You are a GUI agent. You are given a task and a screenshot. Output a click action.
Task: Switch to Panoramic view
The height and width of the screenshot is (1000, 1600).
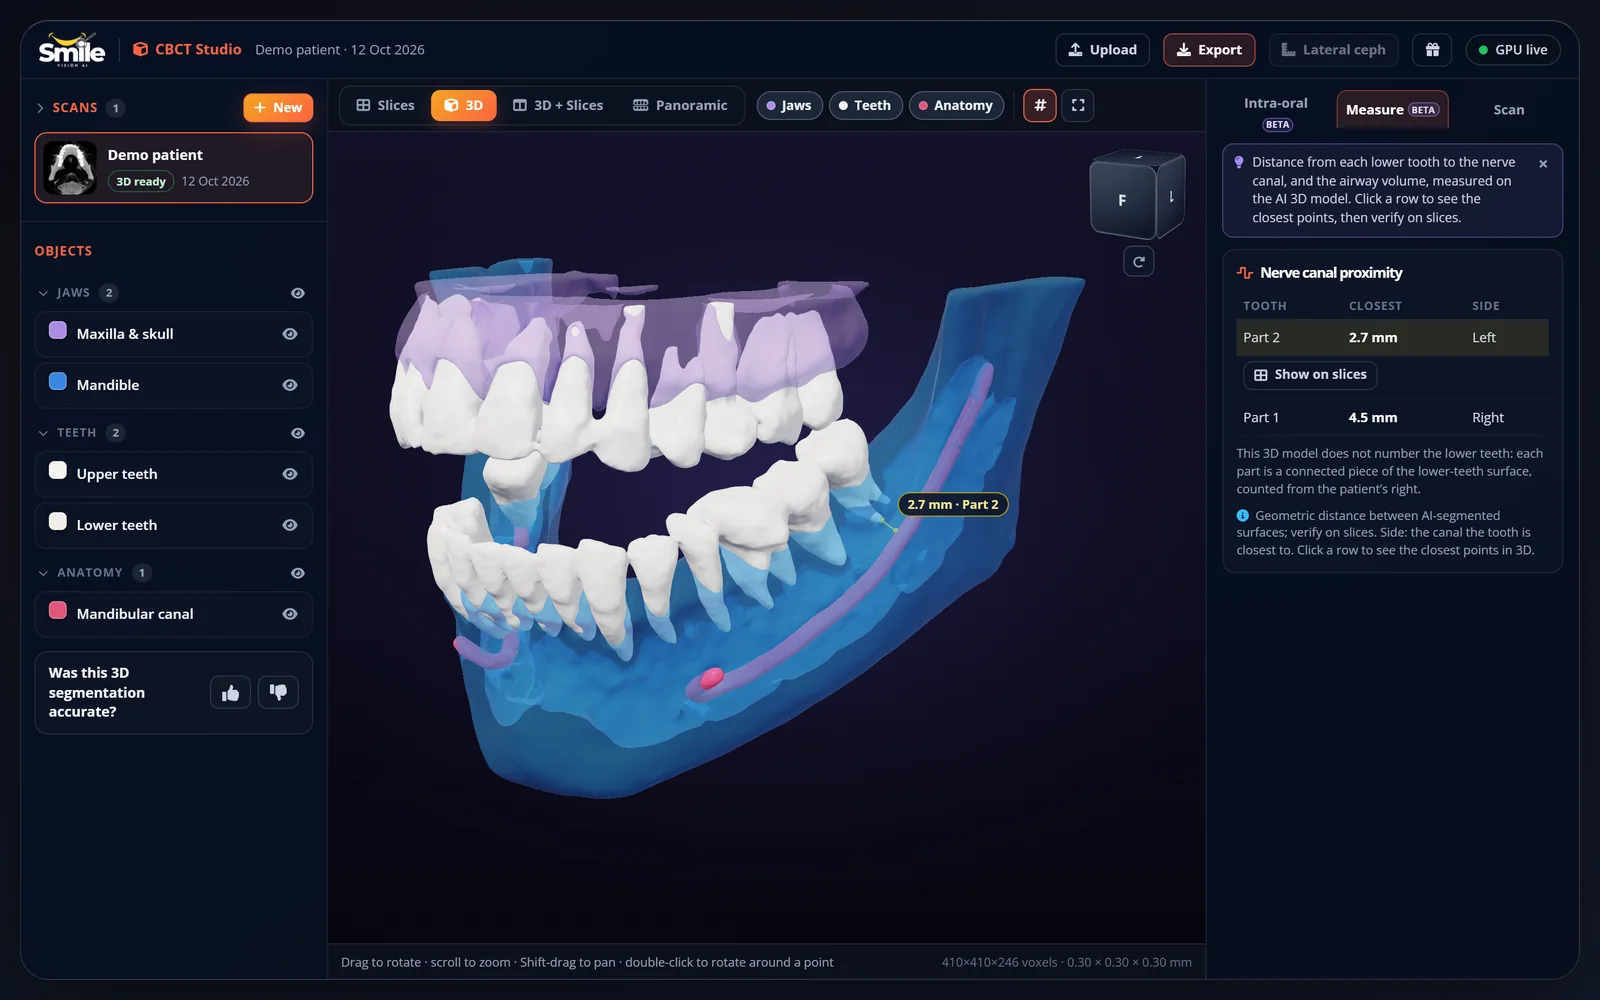tap(680, 105)
